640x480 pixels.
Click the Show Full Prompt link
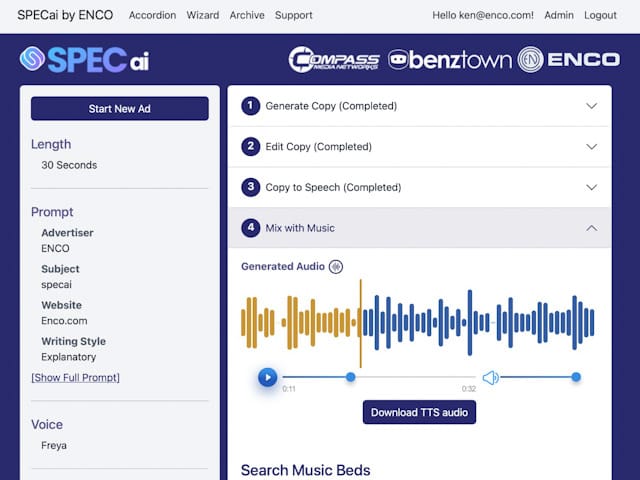(x=76, y=378)
